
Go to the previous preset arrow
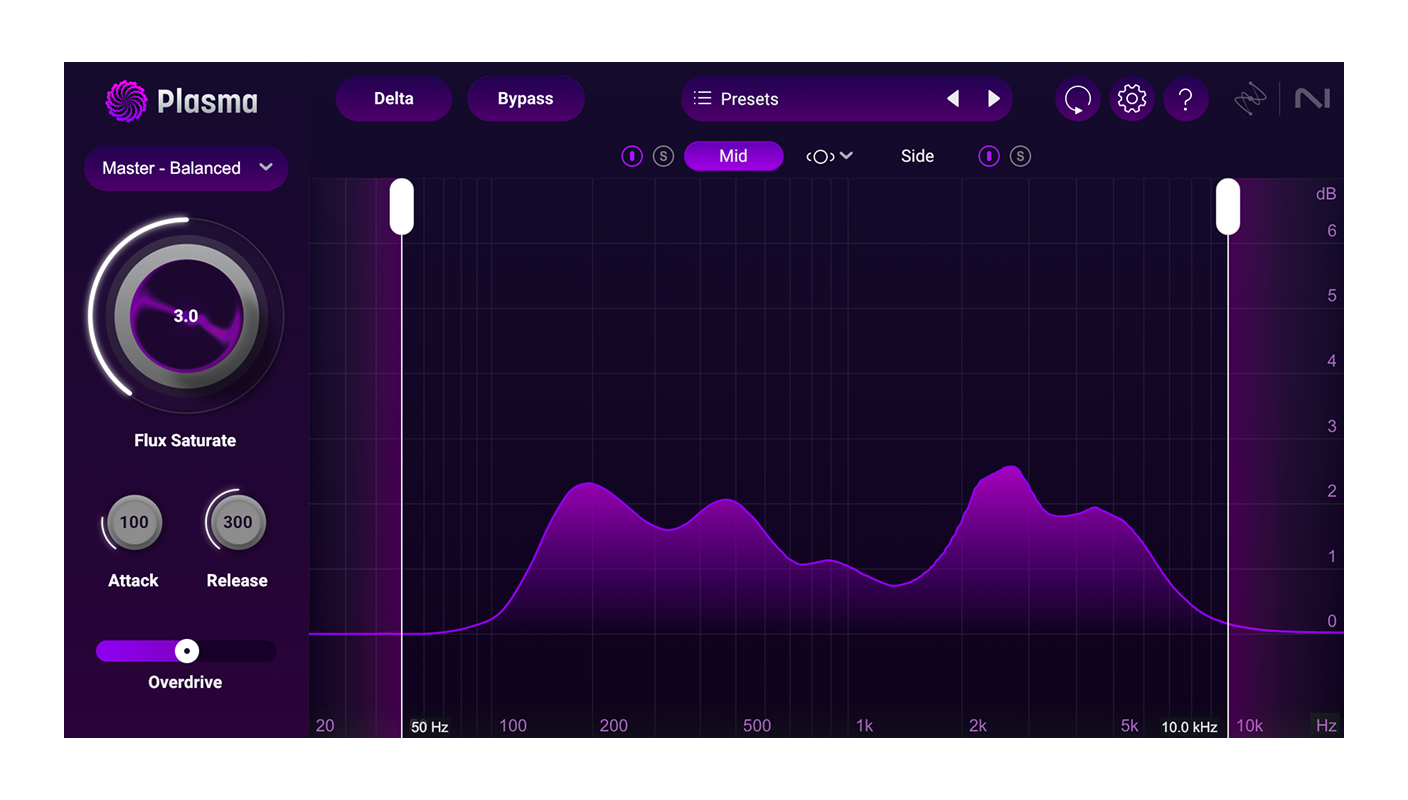953,99
